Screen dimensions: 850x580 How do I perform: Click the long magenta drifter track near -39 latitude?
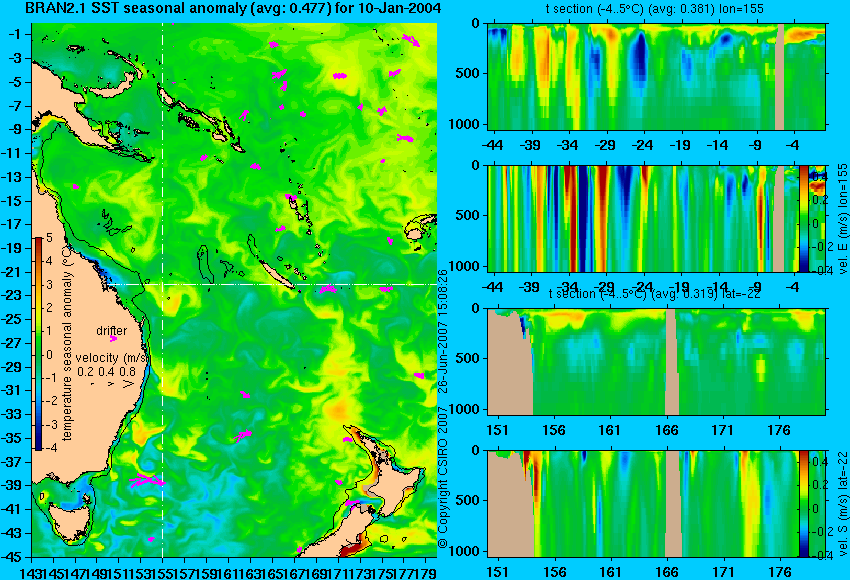click(147, 480)
